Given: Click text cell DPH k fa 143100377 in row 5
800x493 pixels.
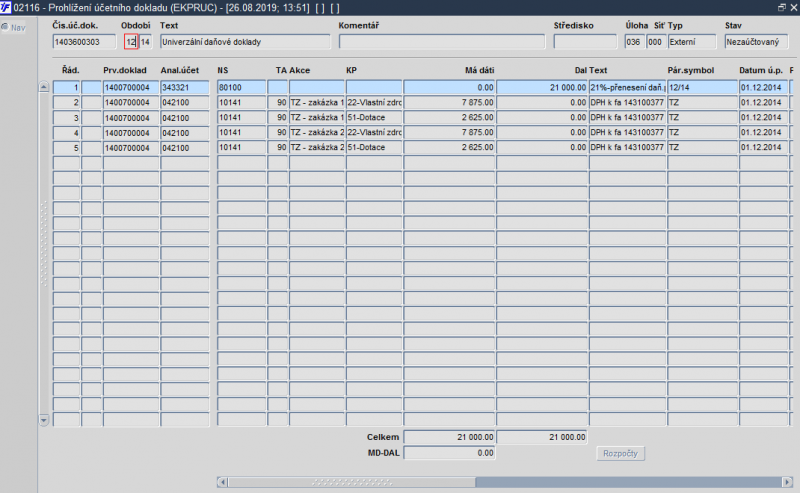Looking at the screenshot, I should point(628,147).
